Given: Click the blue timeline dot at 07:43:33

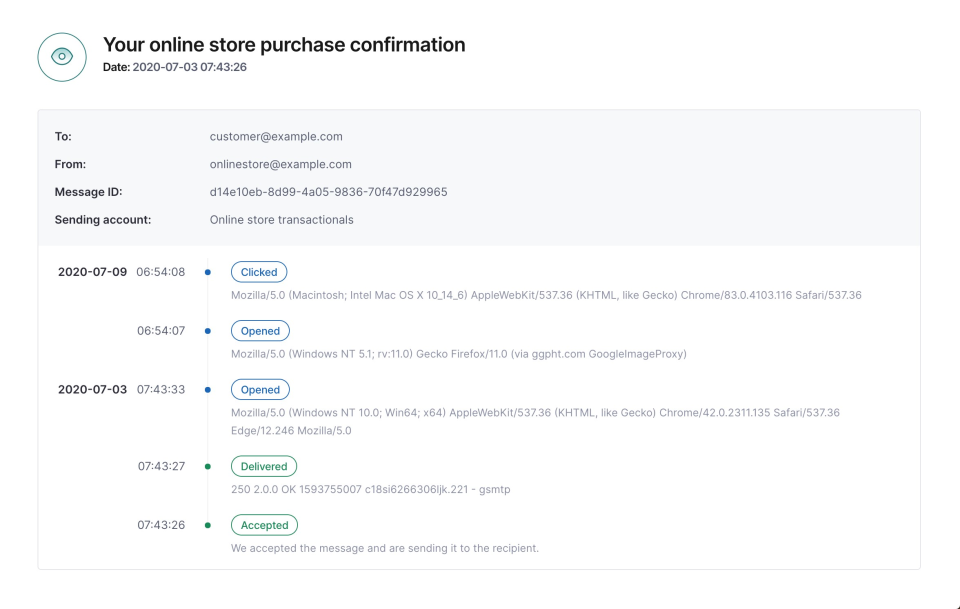Looking at the screenshot, I should tap(207, 390).
